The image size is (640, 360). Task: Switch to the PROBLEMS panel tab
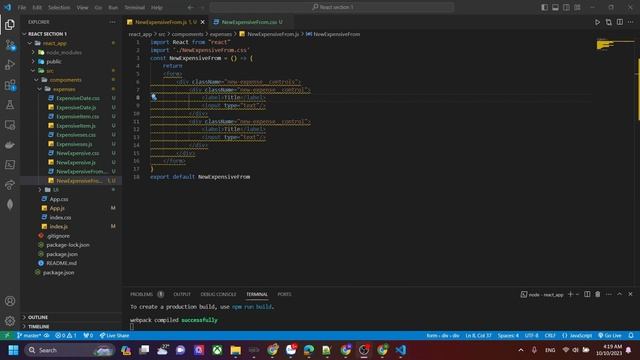141,294
